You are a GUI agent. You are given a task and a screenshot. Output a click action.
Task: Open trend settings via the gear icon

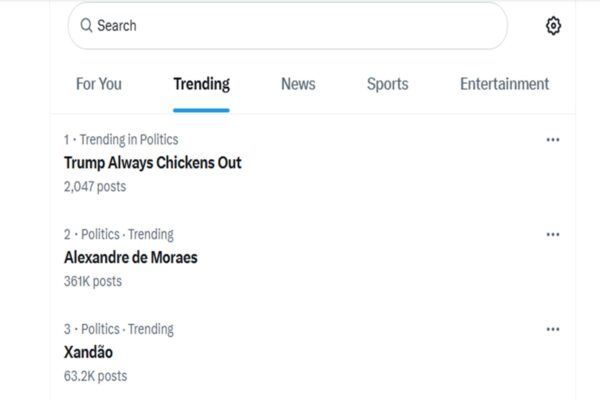(553, 26)
